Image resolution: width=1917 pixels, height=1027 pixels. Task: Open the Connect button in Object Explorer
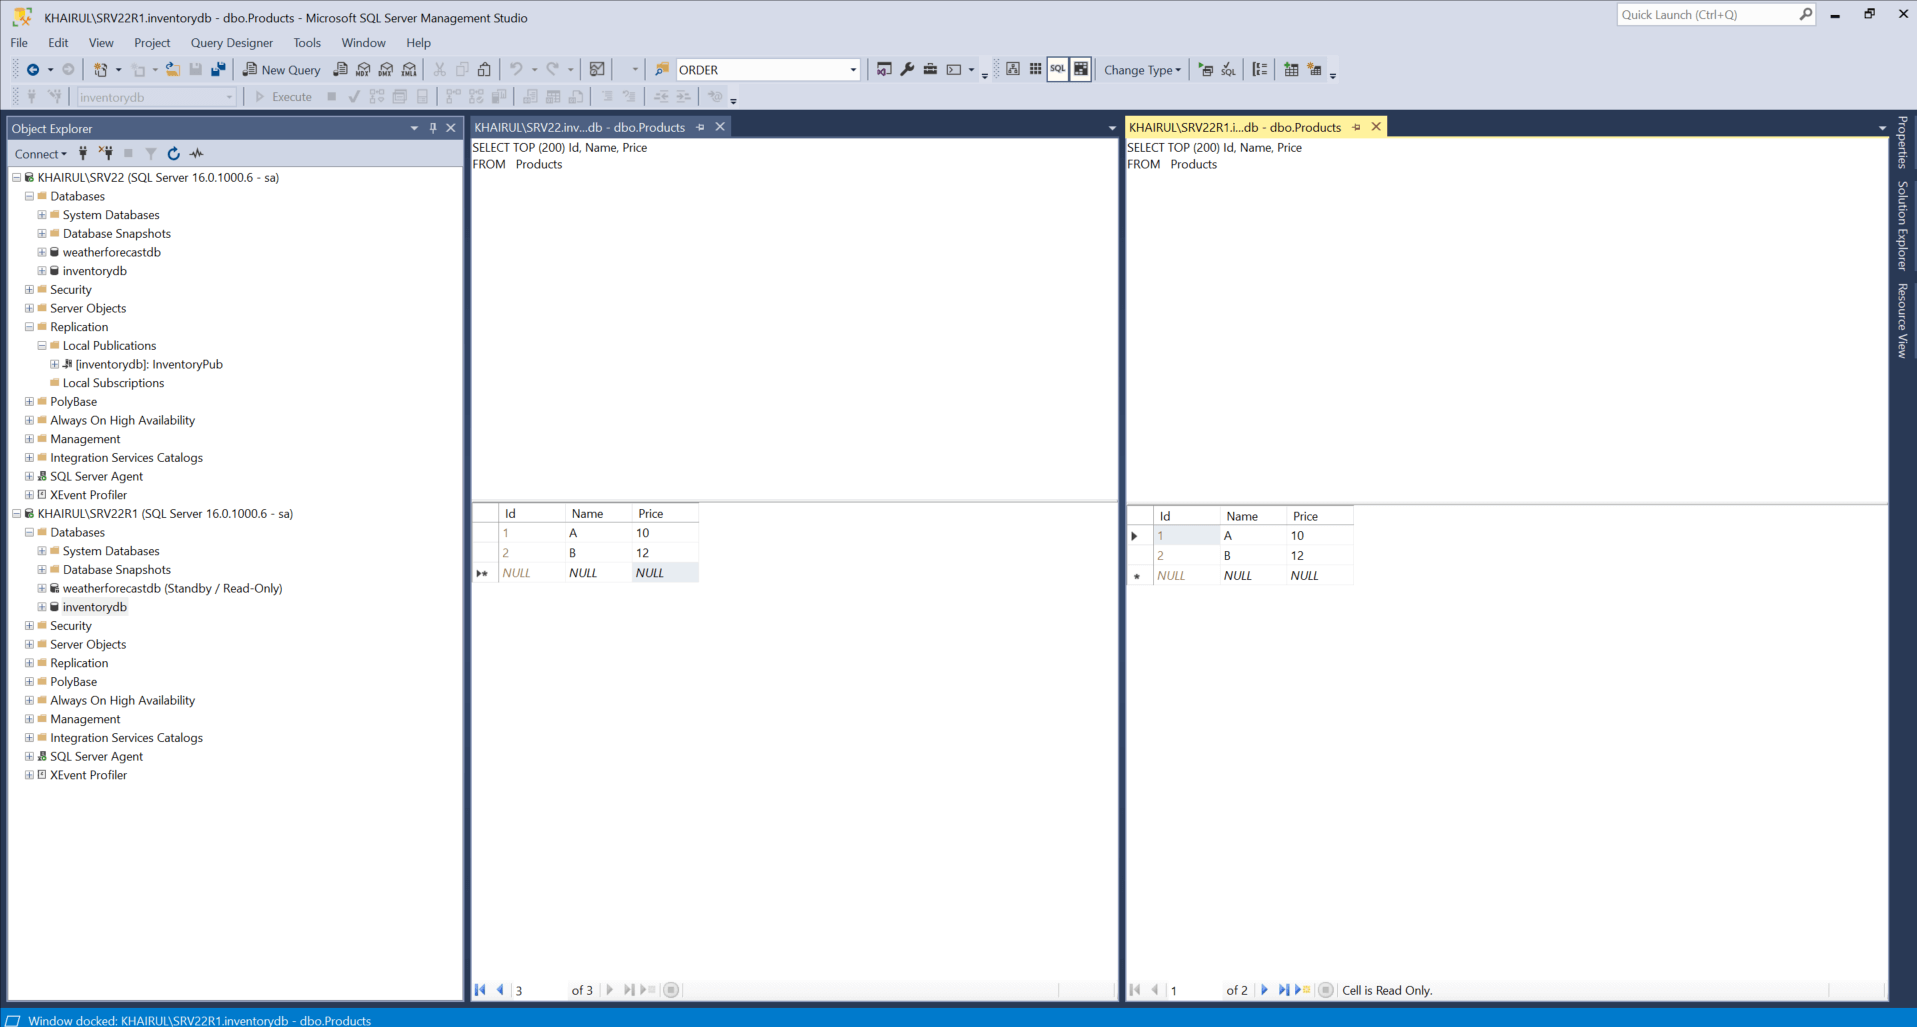point(40,154)
